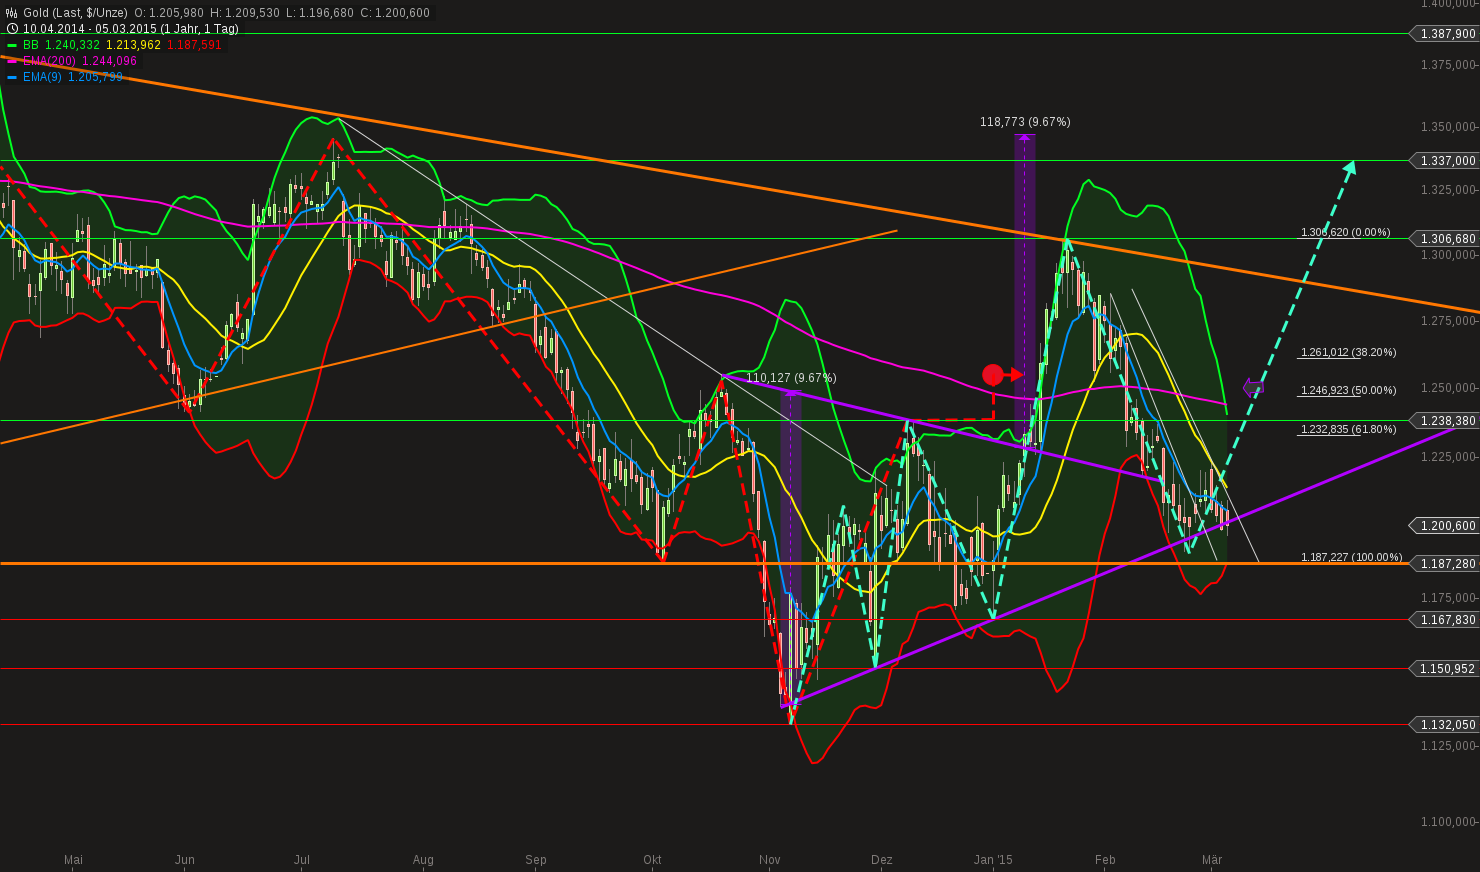Click the measurement label '118,773 (9.67%)'
The width and height of the screenshot is (1480, 872).
(x=1025, y=122)
